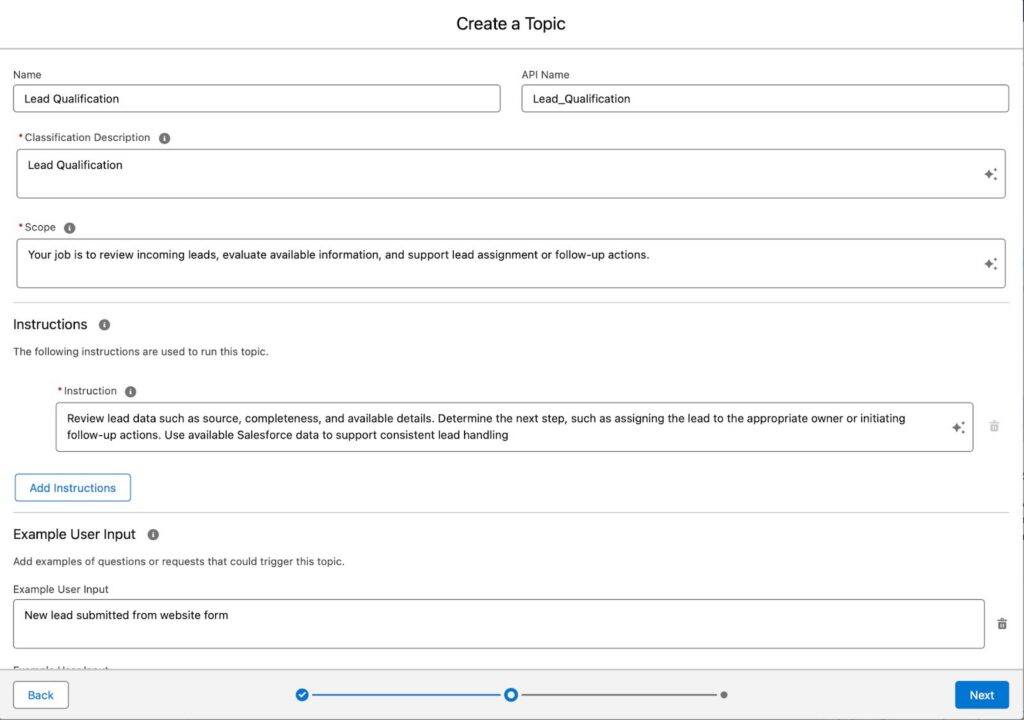This screenshot has width=1024, height=720.
Task: Open the Example User Input info tooltip
Action: coord(152,534)
